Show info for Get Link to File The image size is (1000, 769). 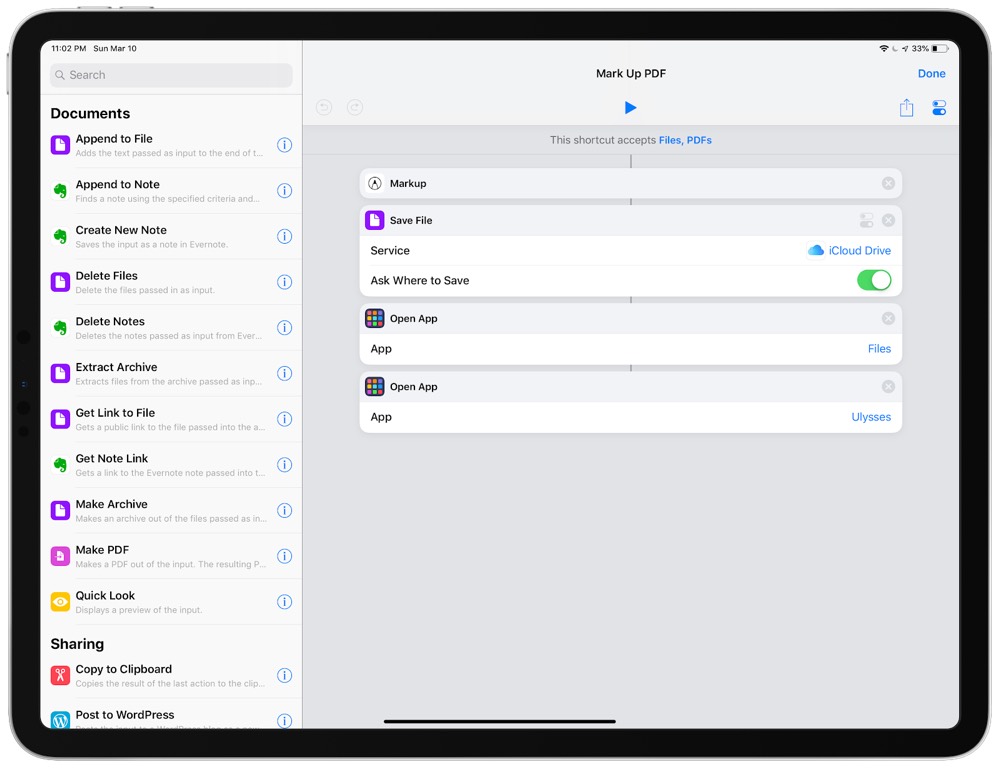point(284,420)
